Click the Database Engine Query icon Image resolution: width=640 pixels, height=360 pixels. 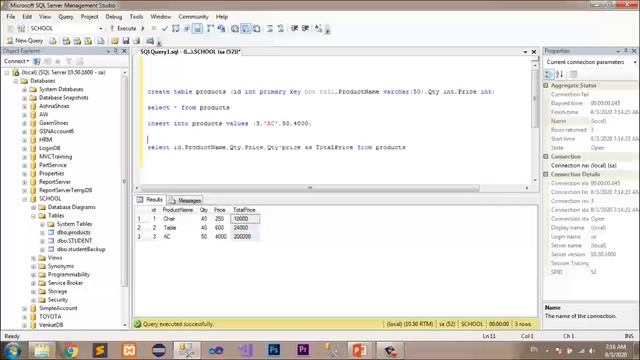click(x=53, y=41)
